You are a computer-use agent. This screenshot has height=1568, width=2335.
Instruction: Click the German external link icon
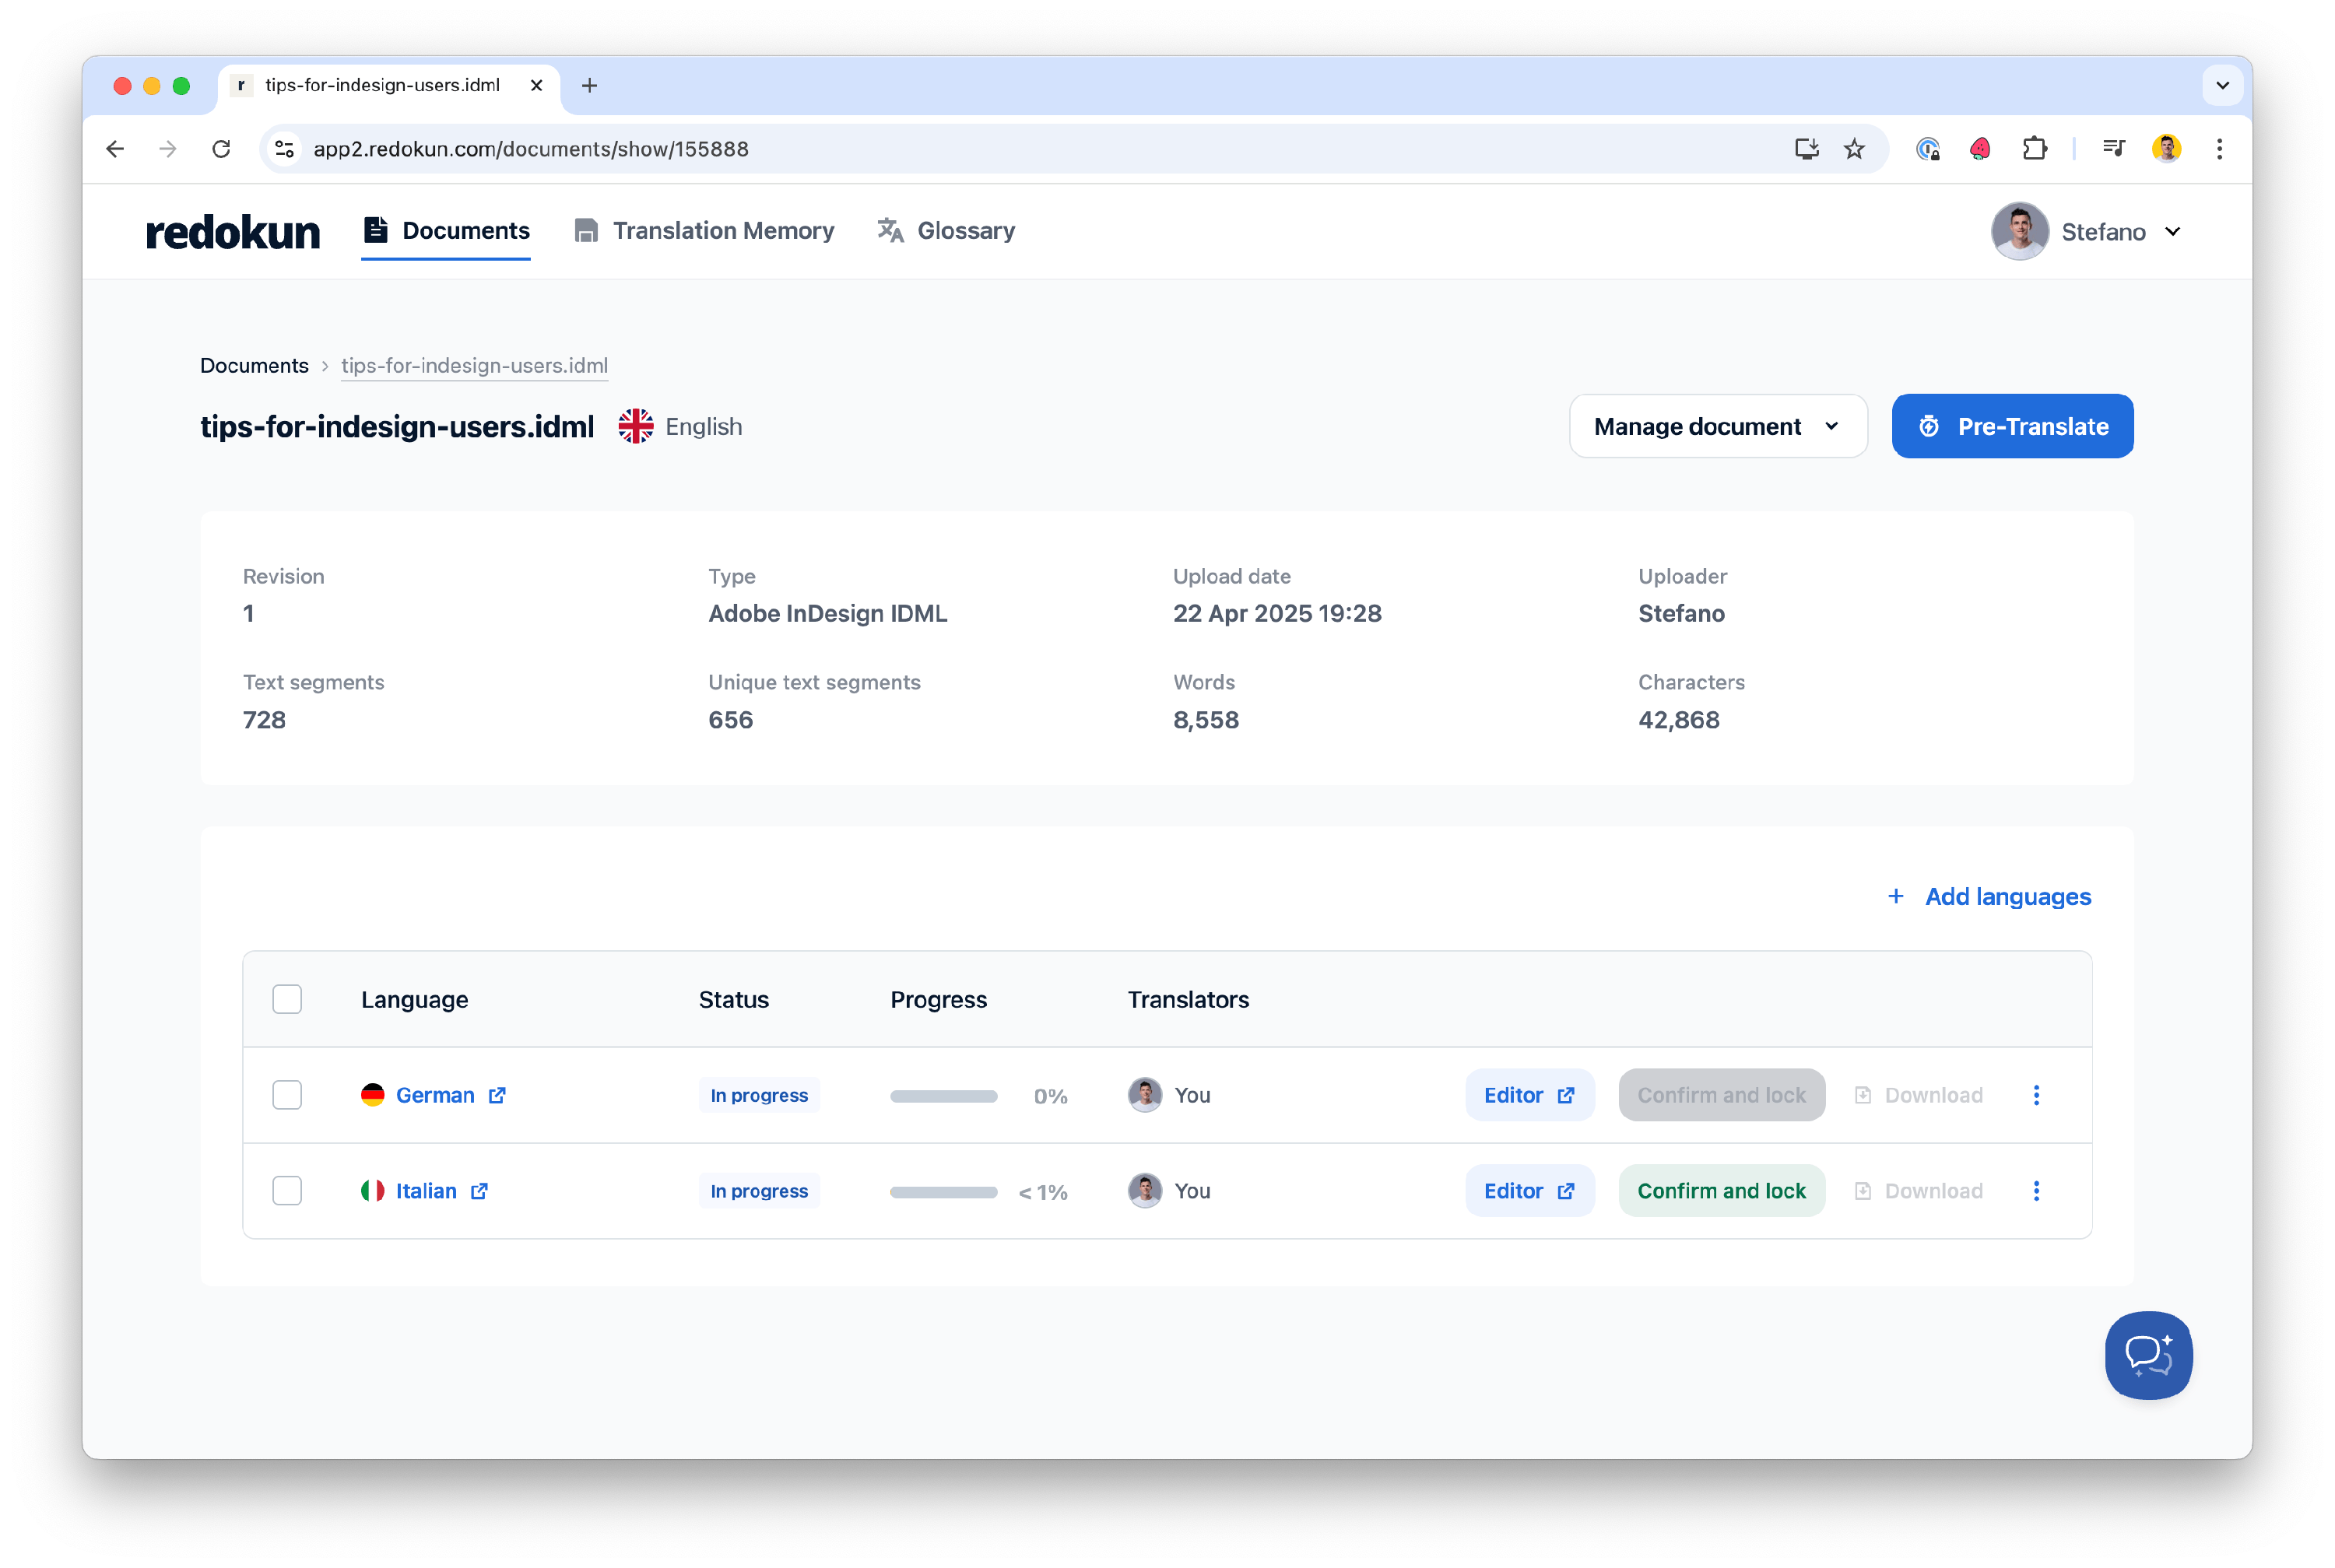497,1095
